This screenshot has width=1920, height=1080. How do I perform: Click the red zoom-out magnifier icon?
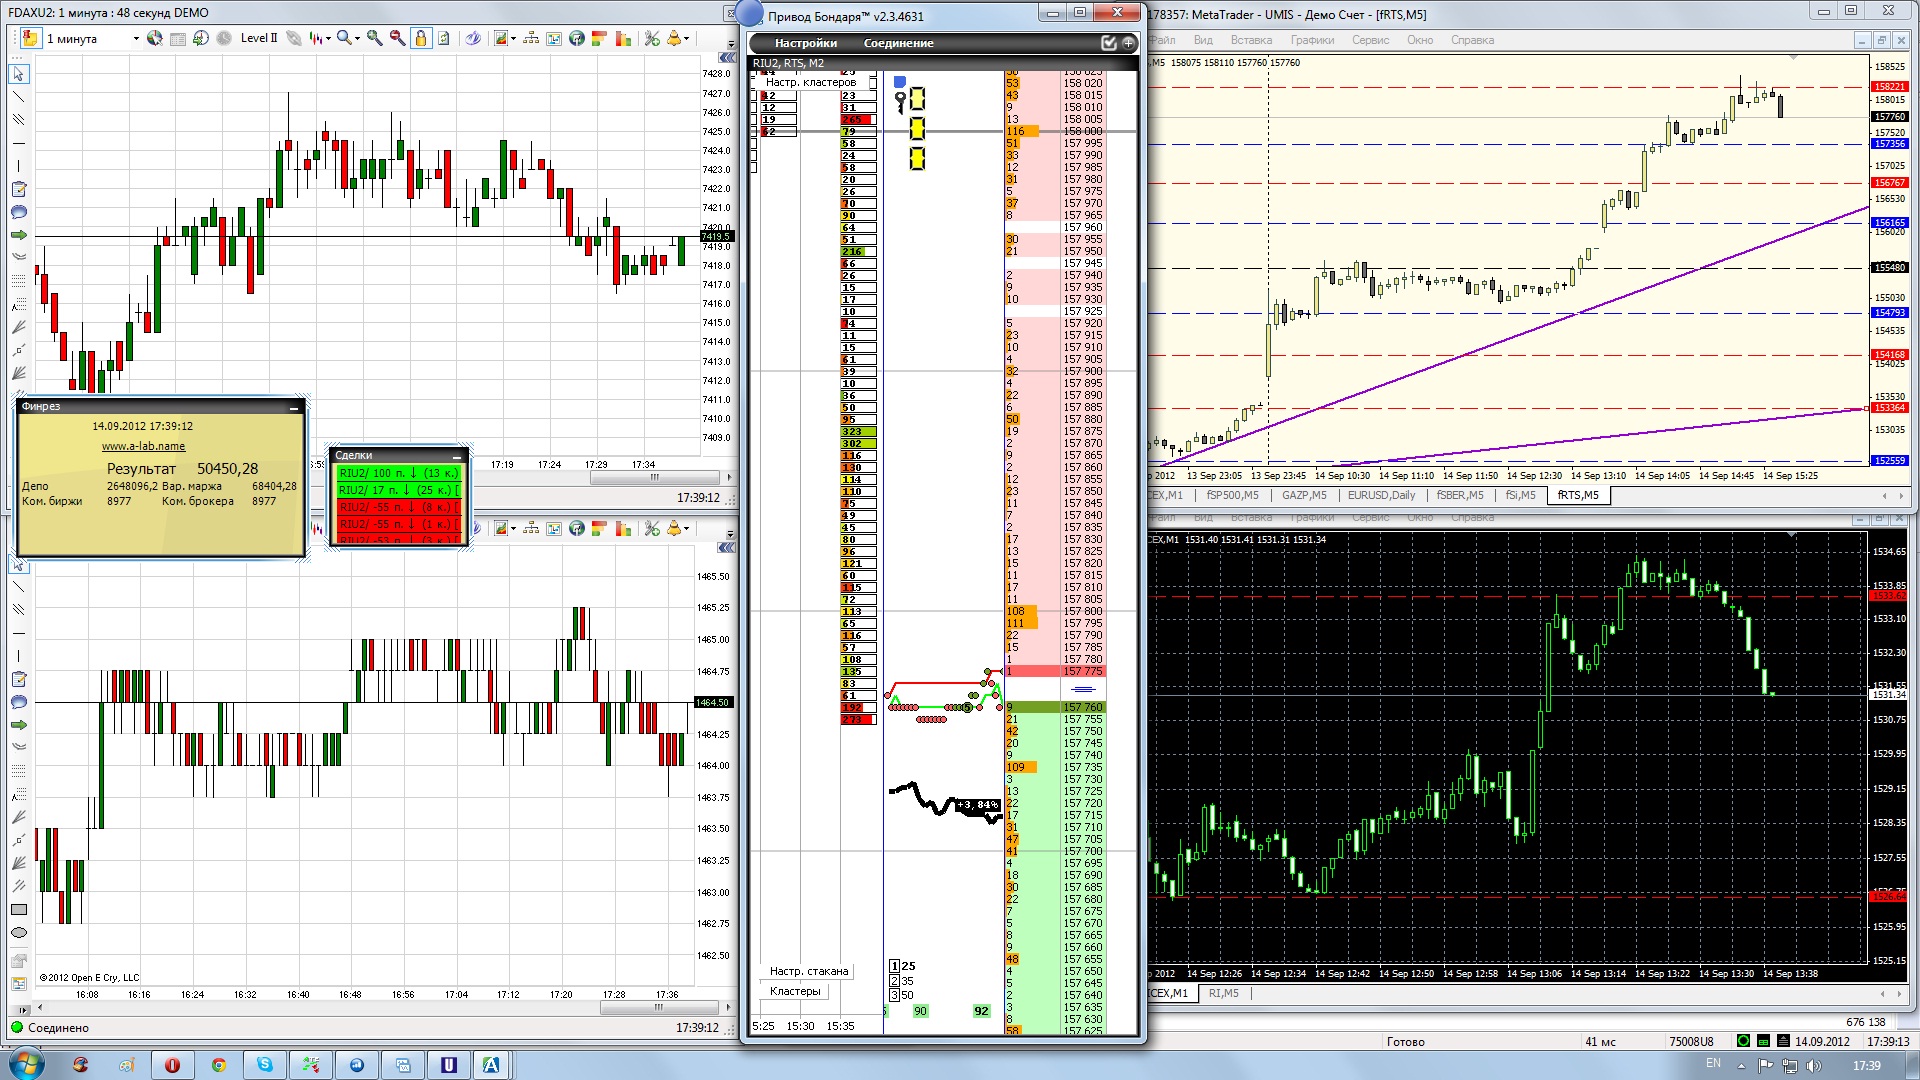pyautogui.click(x=397, y=38)
